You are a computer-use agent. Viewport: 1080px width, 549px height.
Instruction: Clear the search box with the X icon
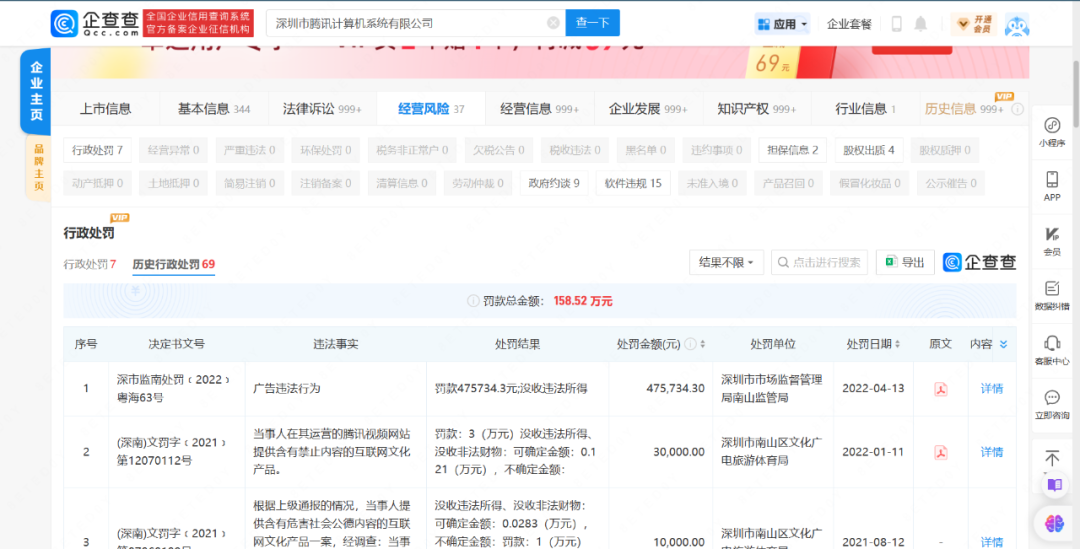[x=552, y=23]
